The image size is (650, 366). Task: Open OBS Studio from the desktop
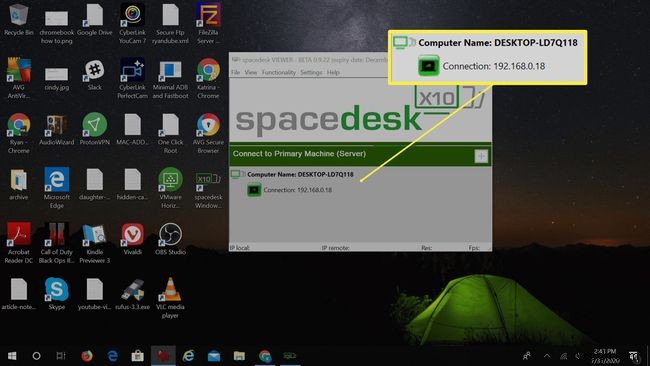click(x=170, y=239)
